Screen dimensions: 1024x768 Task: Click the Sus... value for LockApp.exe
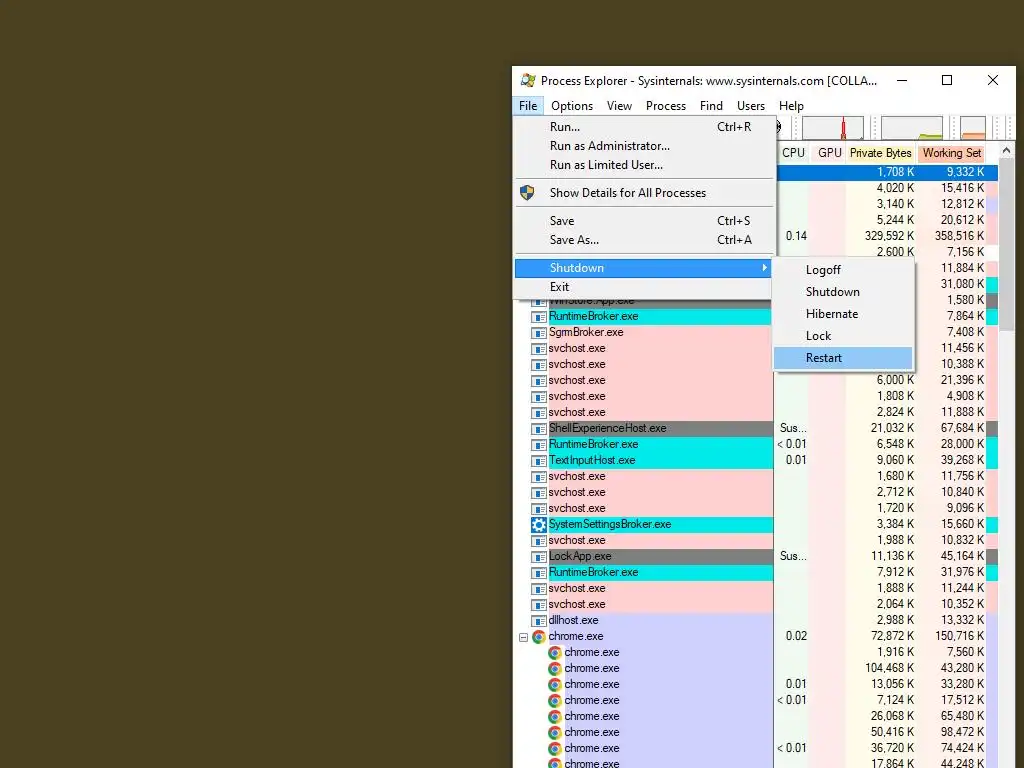point(793,556)
